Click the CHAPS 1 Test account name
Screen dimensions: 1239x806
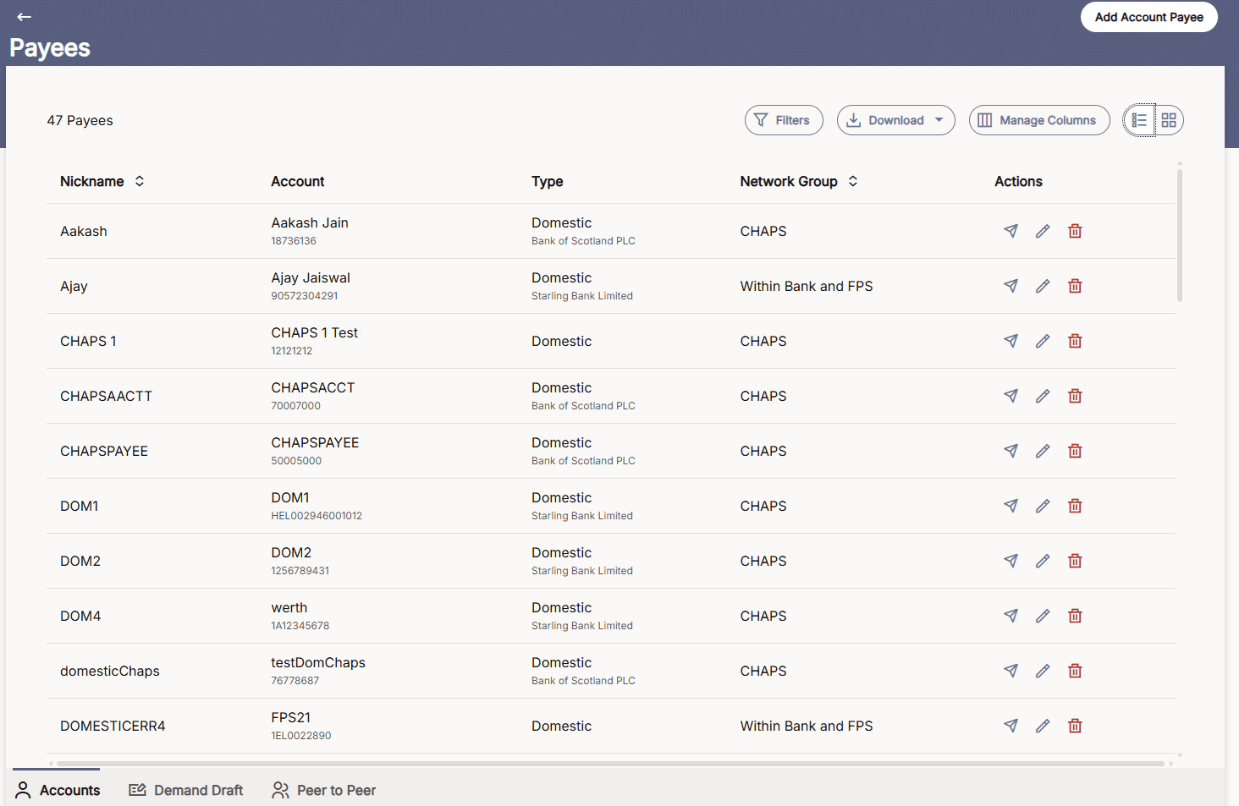314,333
